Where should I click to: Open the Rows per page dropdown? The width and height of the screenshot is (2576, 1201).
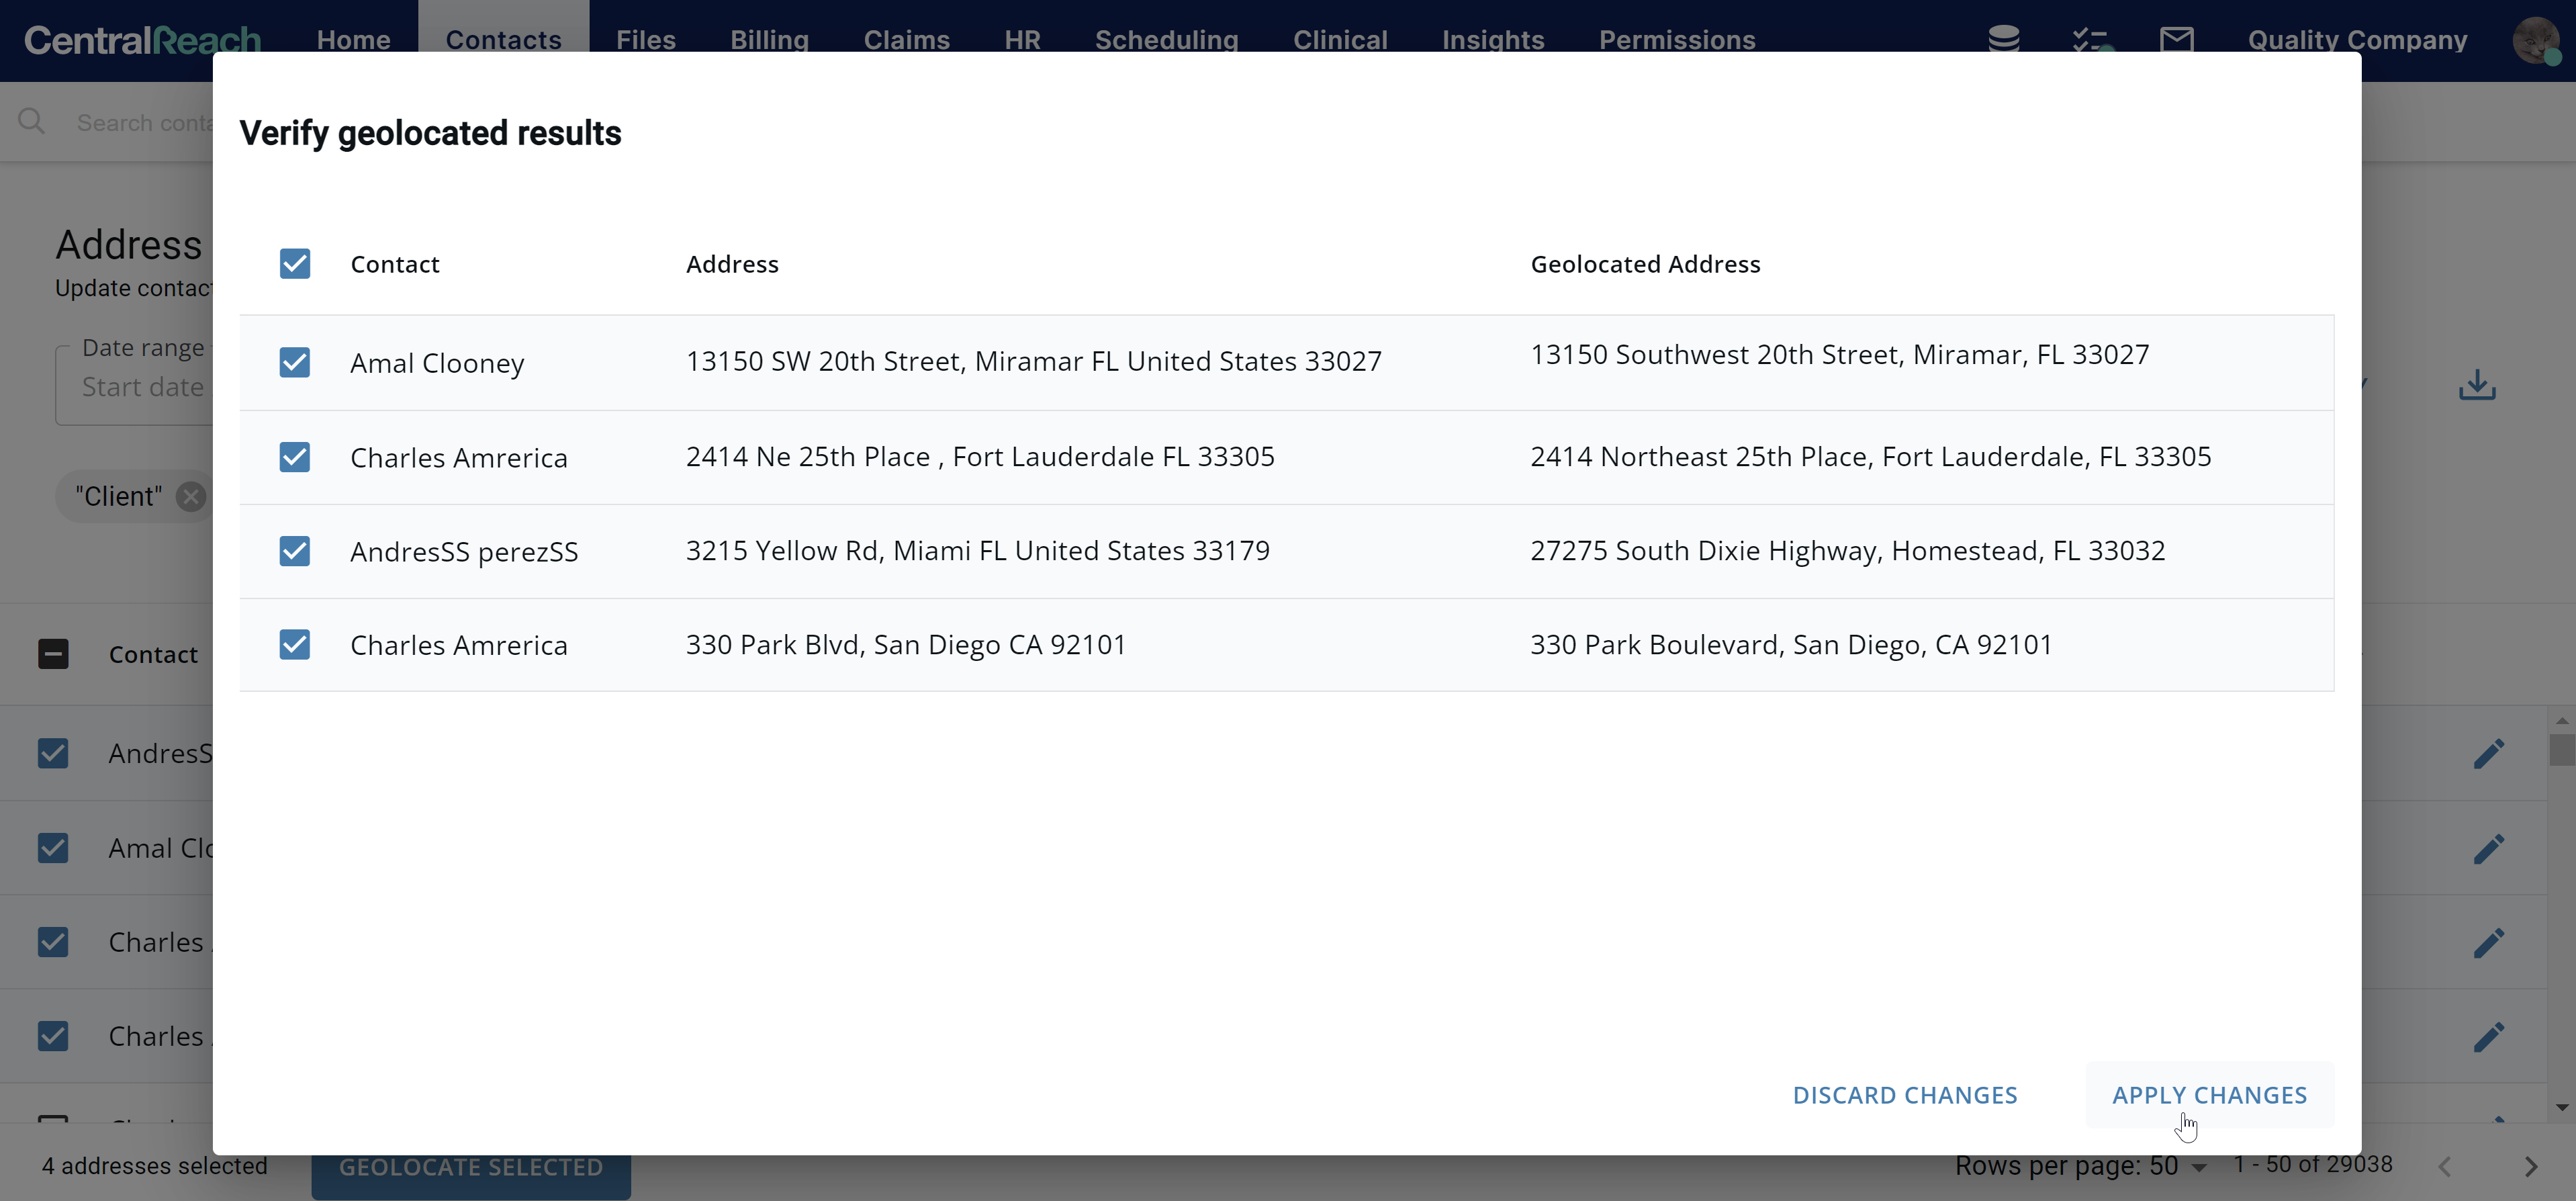(x=2179, y=1166)
